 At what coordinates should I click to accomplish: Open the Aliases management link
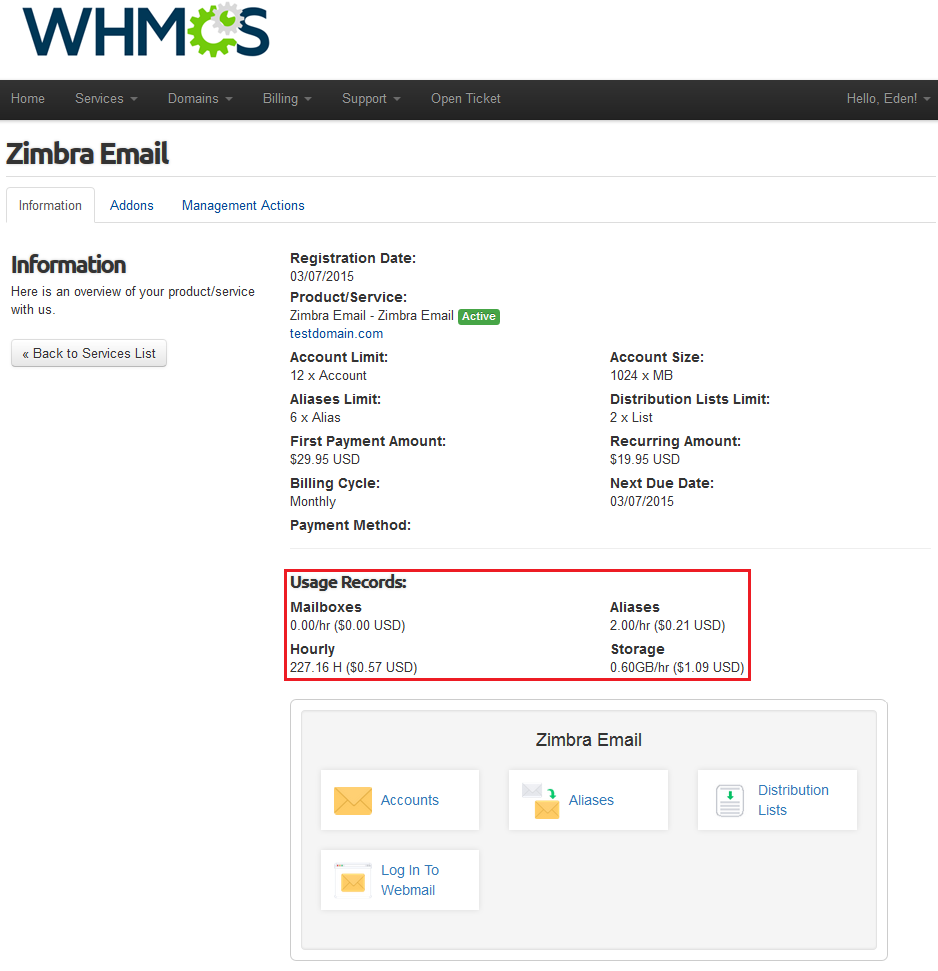pyautogui.click(x=591, y=800)
